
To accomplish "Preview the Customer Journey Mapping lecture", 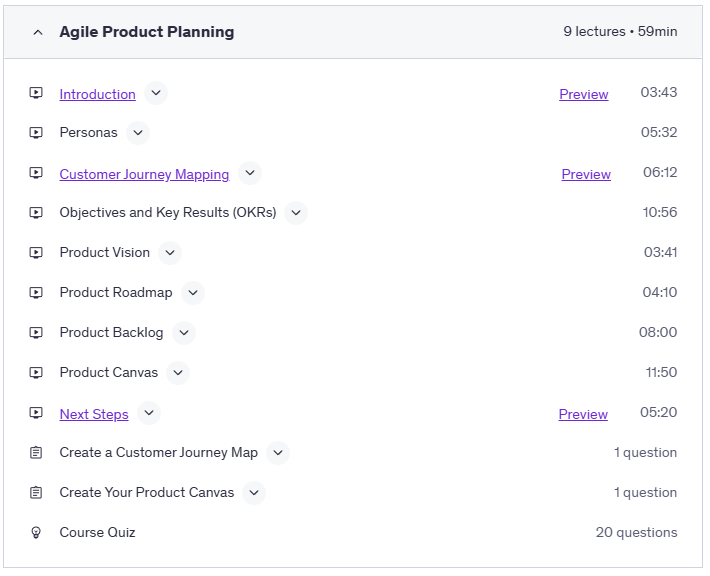I will coord(586,175).
